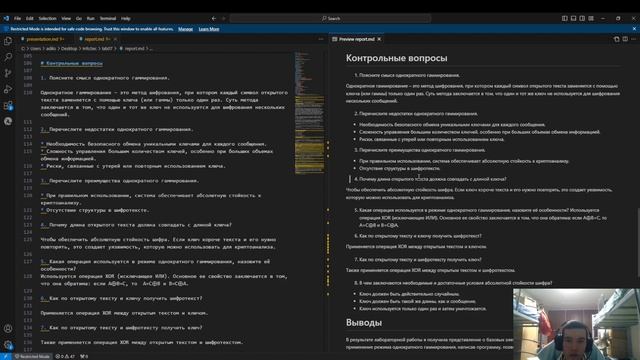Click the '# Контрольные вопросы' line in editor

point(71,63)
